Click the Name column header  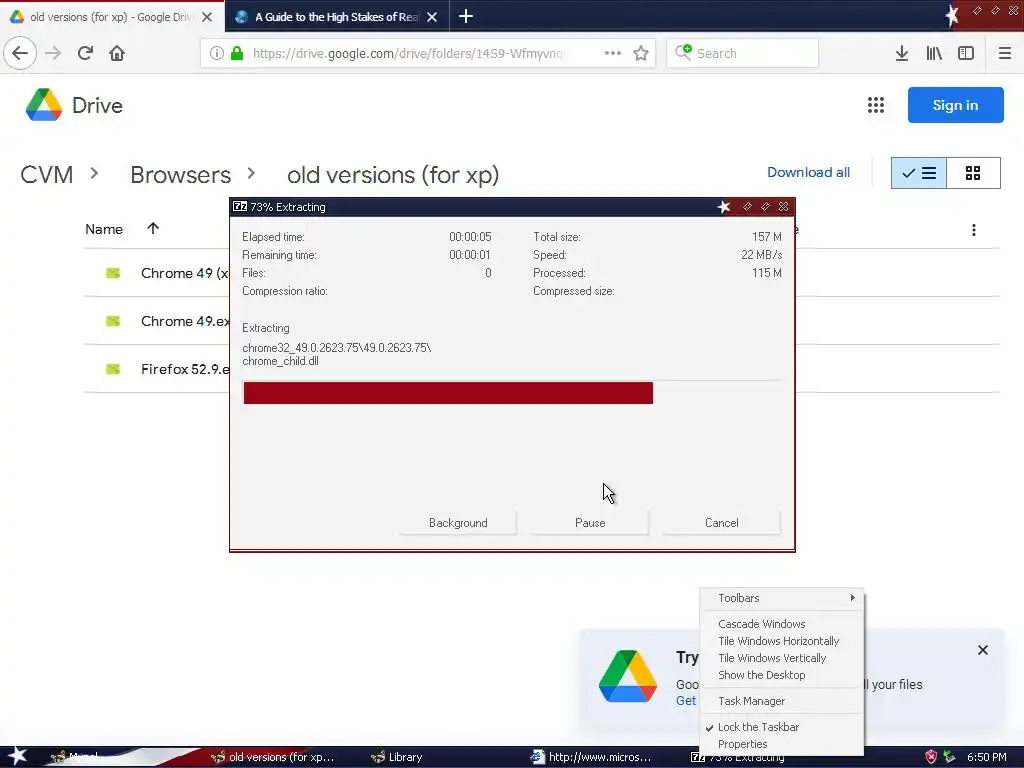(104, 229)
